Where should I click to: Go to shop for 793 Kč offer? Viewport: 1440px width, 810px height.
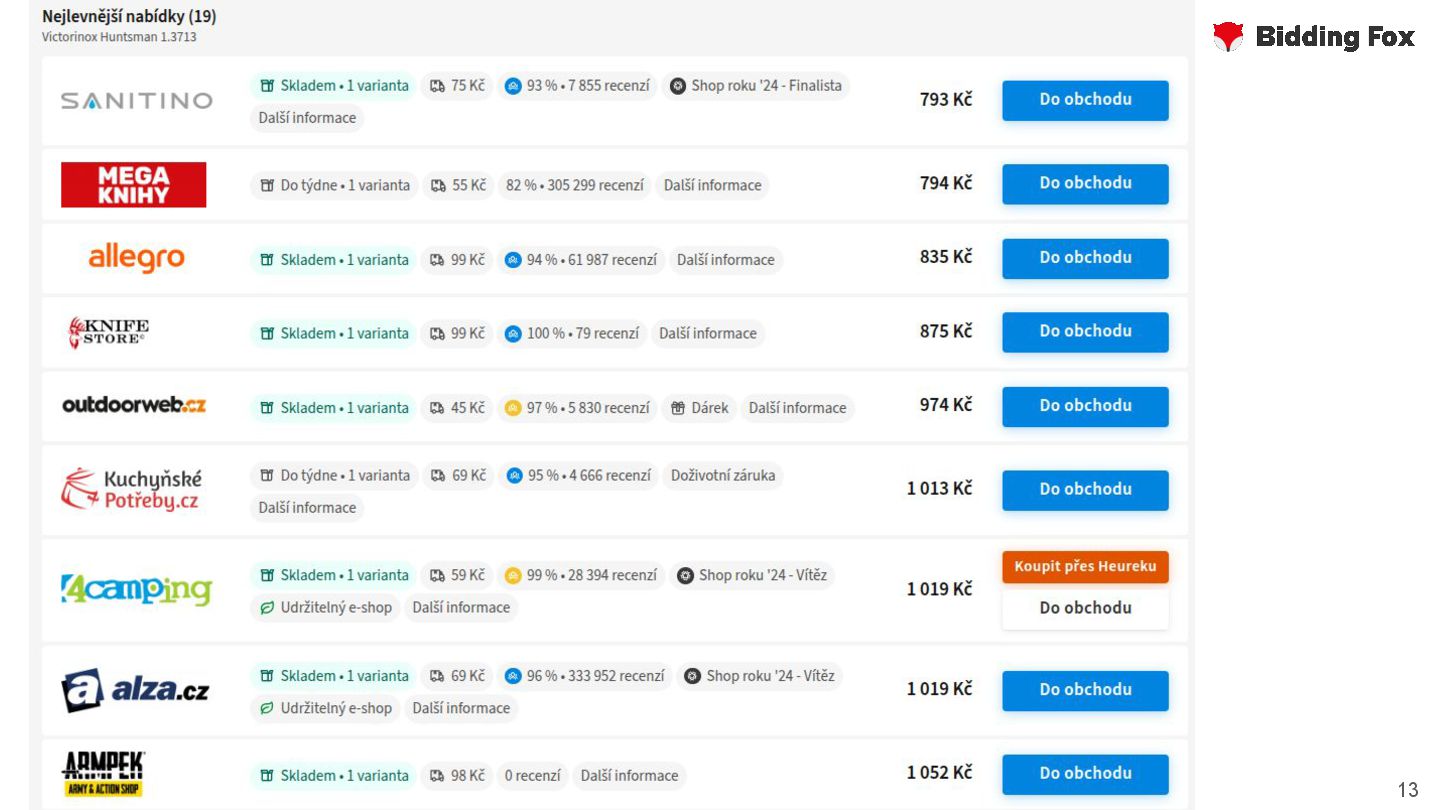(1085, 100)
